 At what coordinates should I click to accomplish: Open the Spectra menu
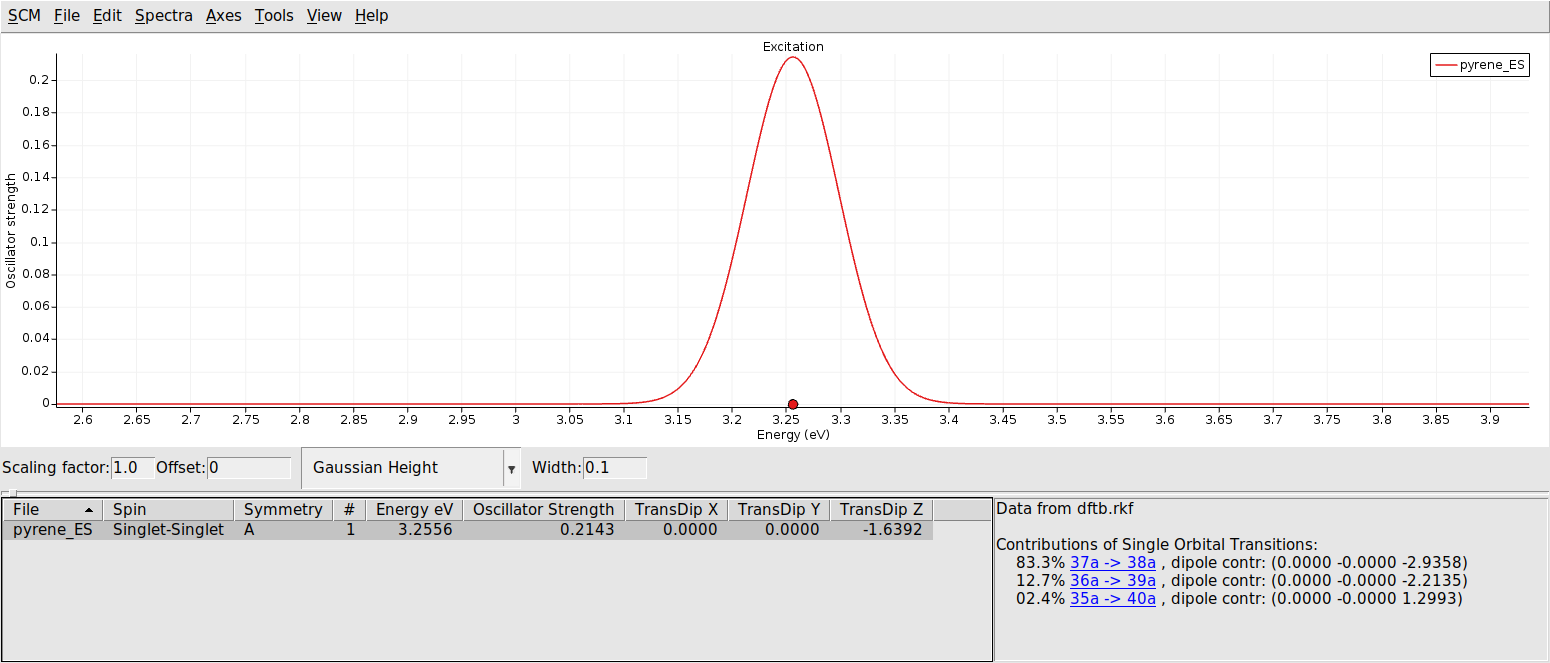(163, 15)
